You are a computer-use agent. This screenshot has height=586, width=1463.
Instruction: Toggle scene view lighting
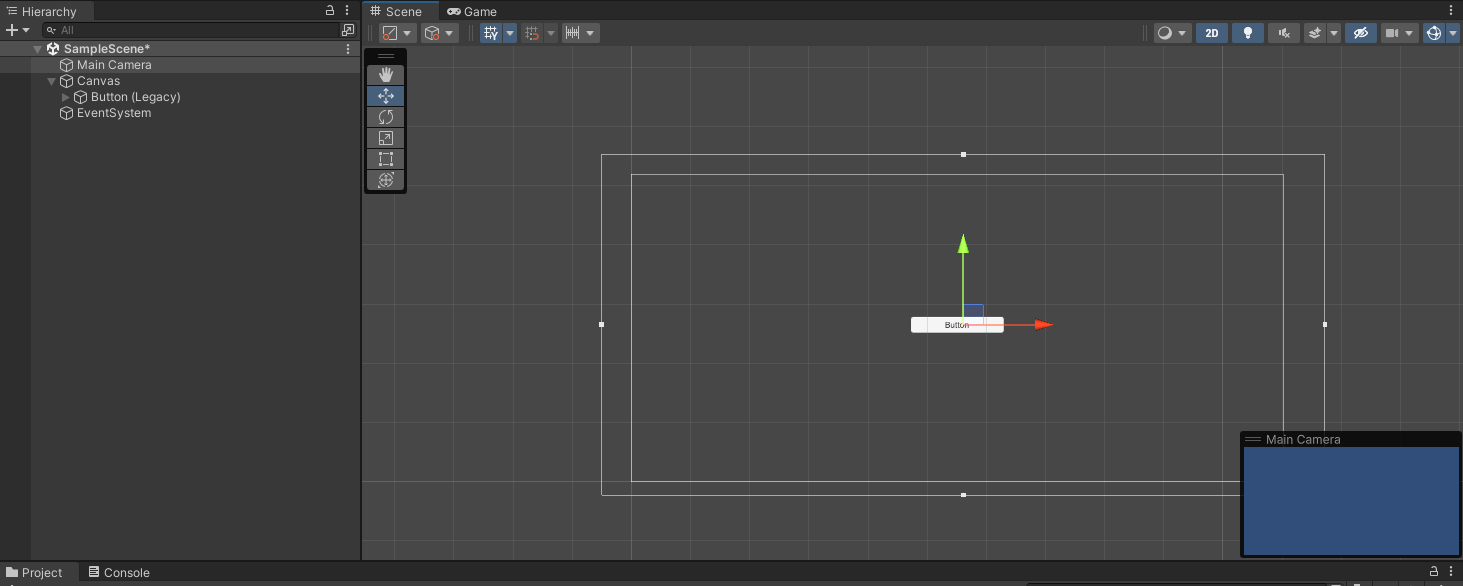coord(1247,32)
